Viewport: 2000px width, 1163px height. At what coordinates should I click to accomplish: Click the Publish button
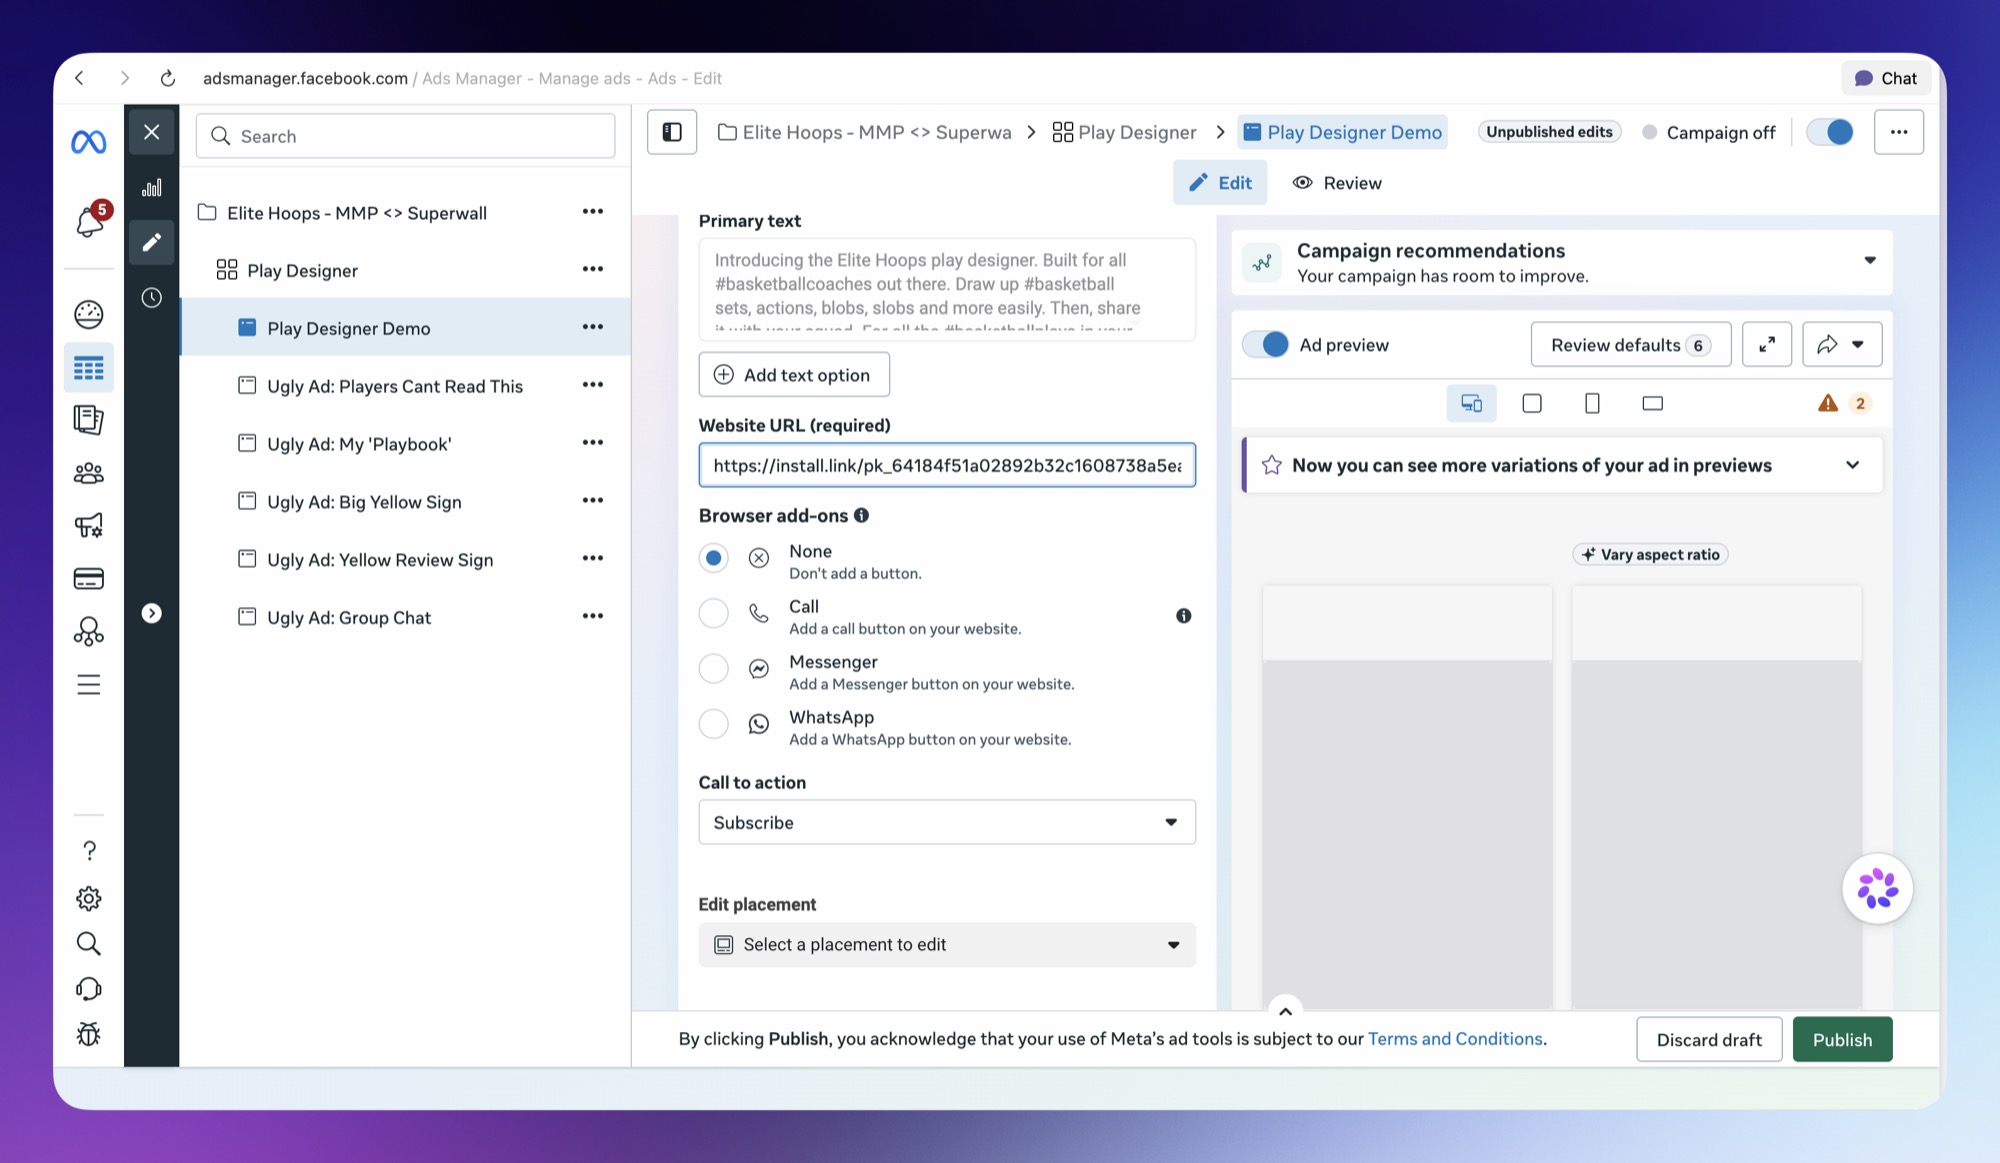pyautogui.click(x=1842, y=1039)
